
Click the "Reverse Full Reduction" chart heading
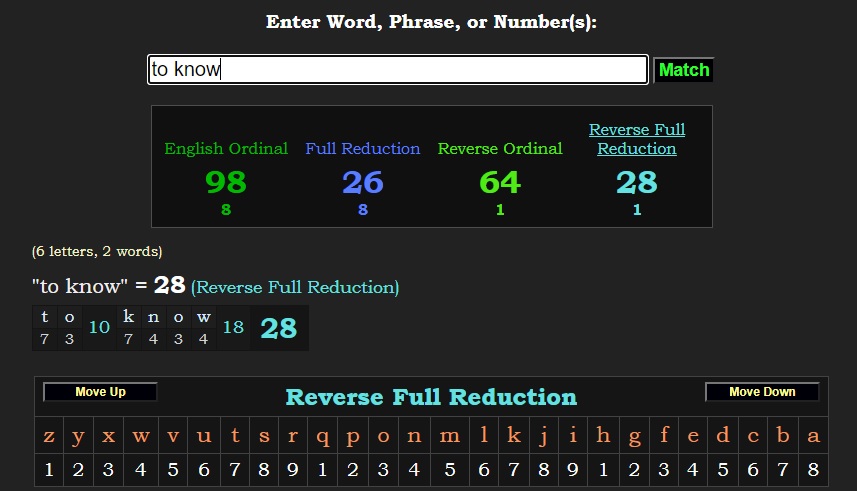(431, 397)
